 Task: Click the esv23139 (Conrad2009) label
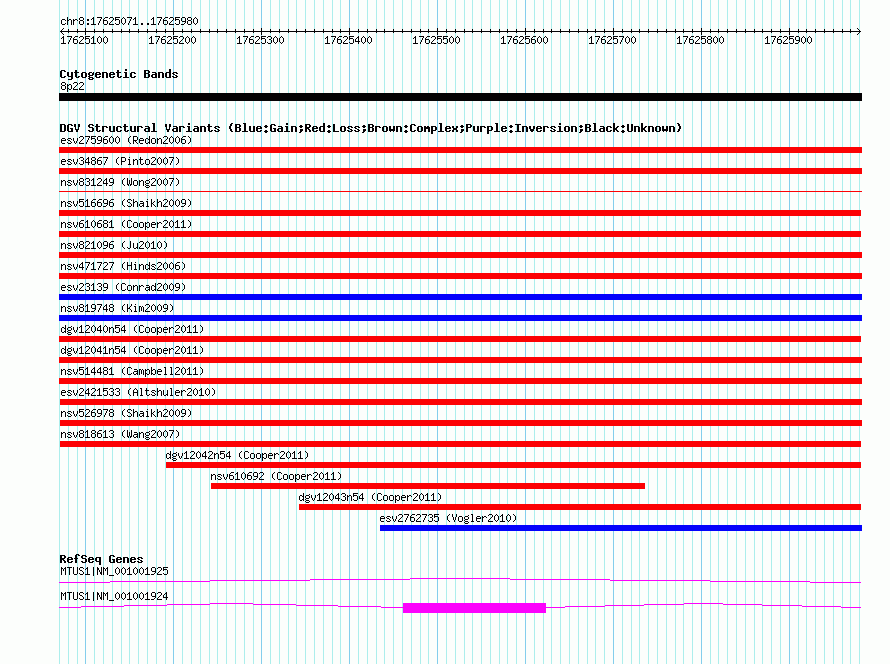[123, 287]
